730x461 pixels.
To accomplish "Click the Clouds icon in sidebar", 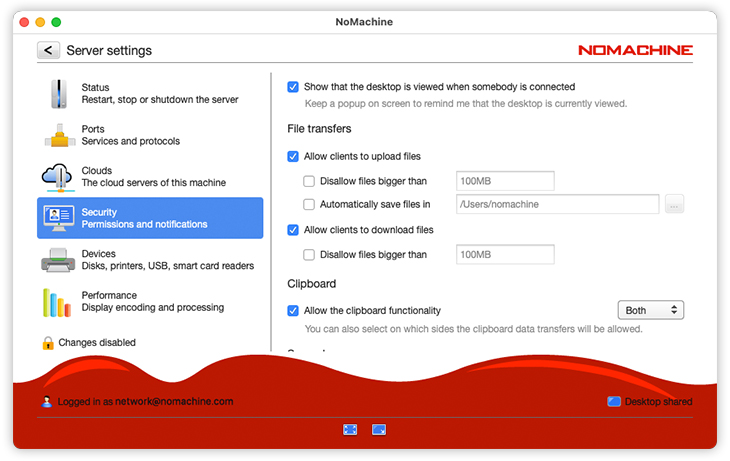I will click(58, 177).
